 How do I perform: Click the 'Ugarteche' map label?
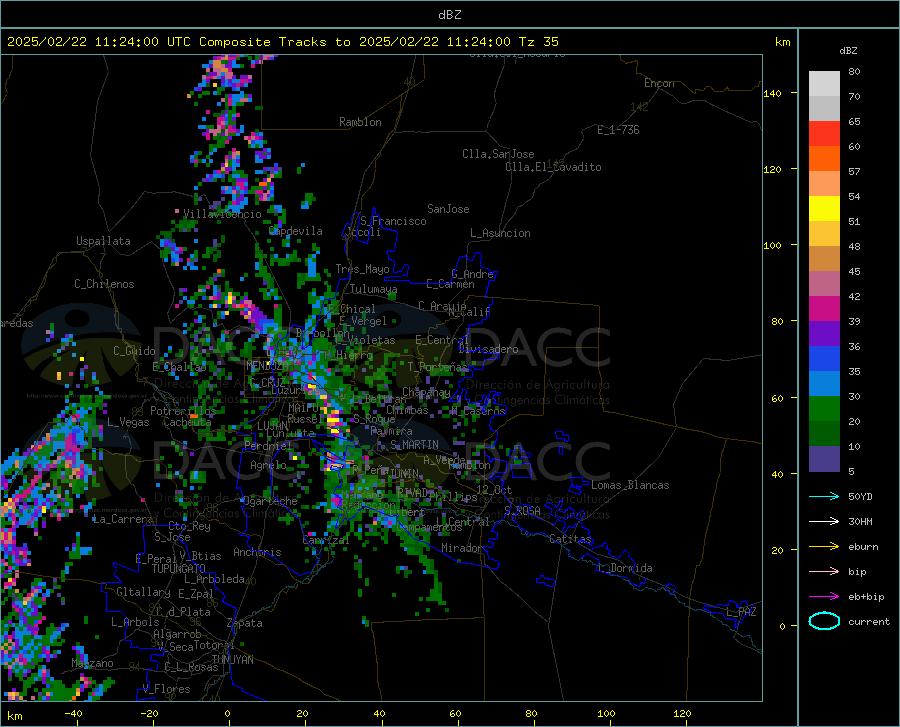tap(270, 500)
